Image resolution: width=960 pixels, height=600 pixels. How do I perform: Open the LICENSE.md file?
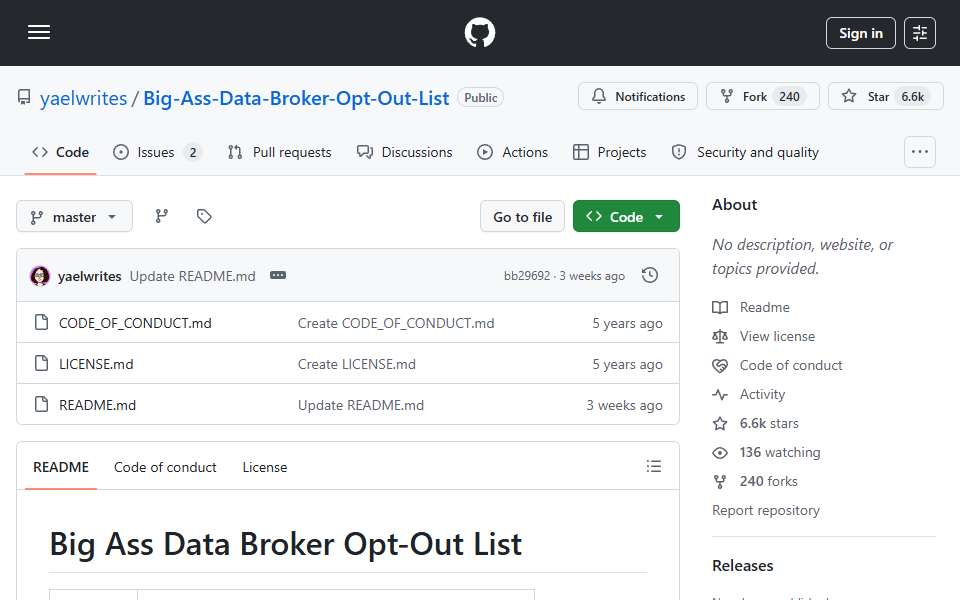[96, 364]
